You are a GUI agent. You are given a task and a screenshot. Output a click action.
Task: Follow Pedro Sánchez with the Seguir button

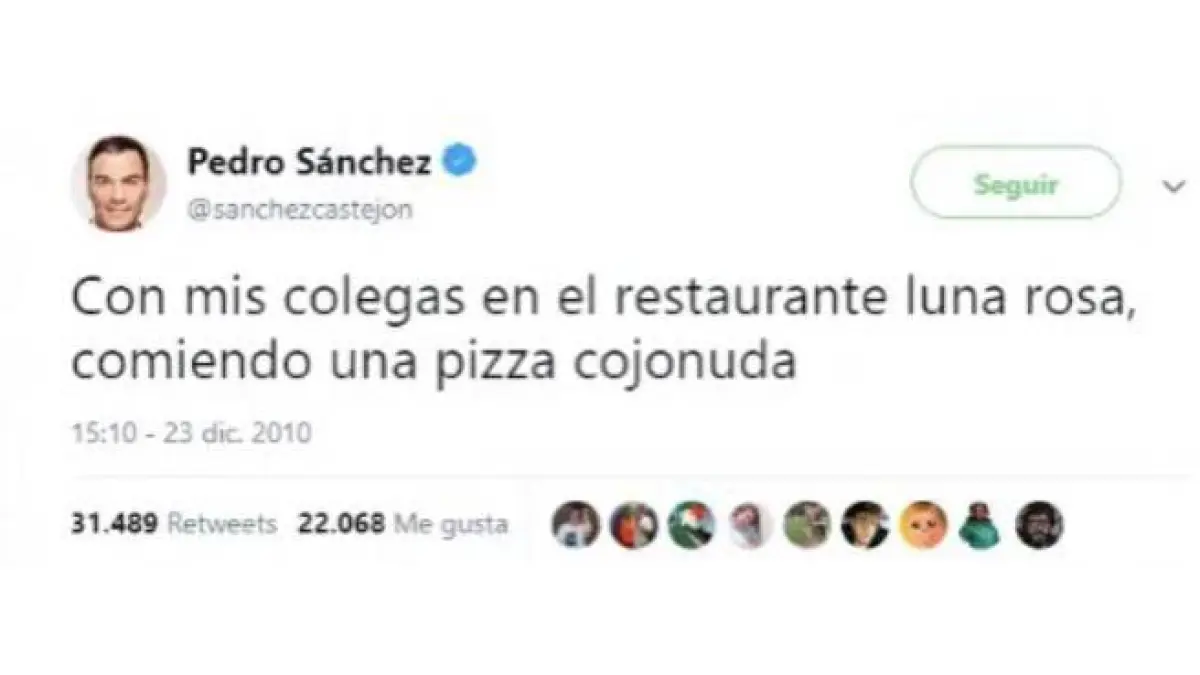(1015, 182)
